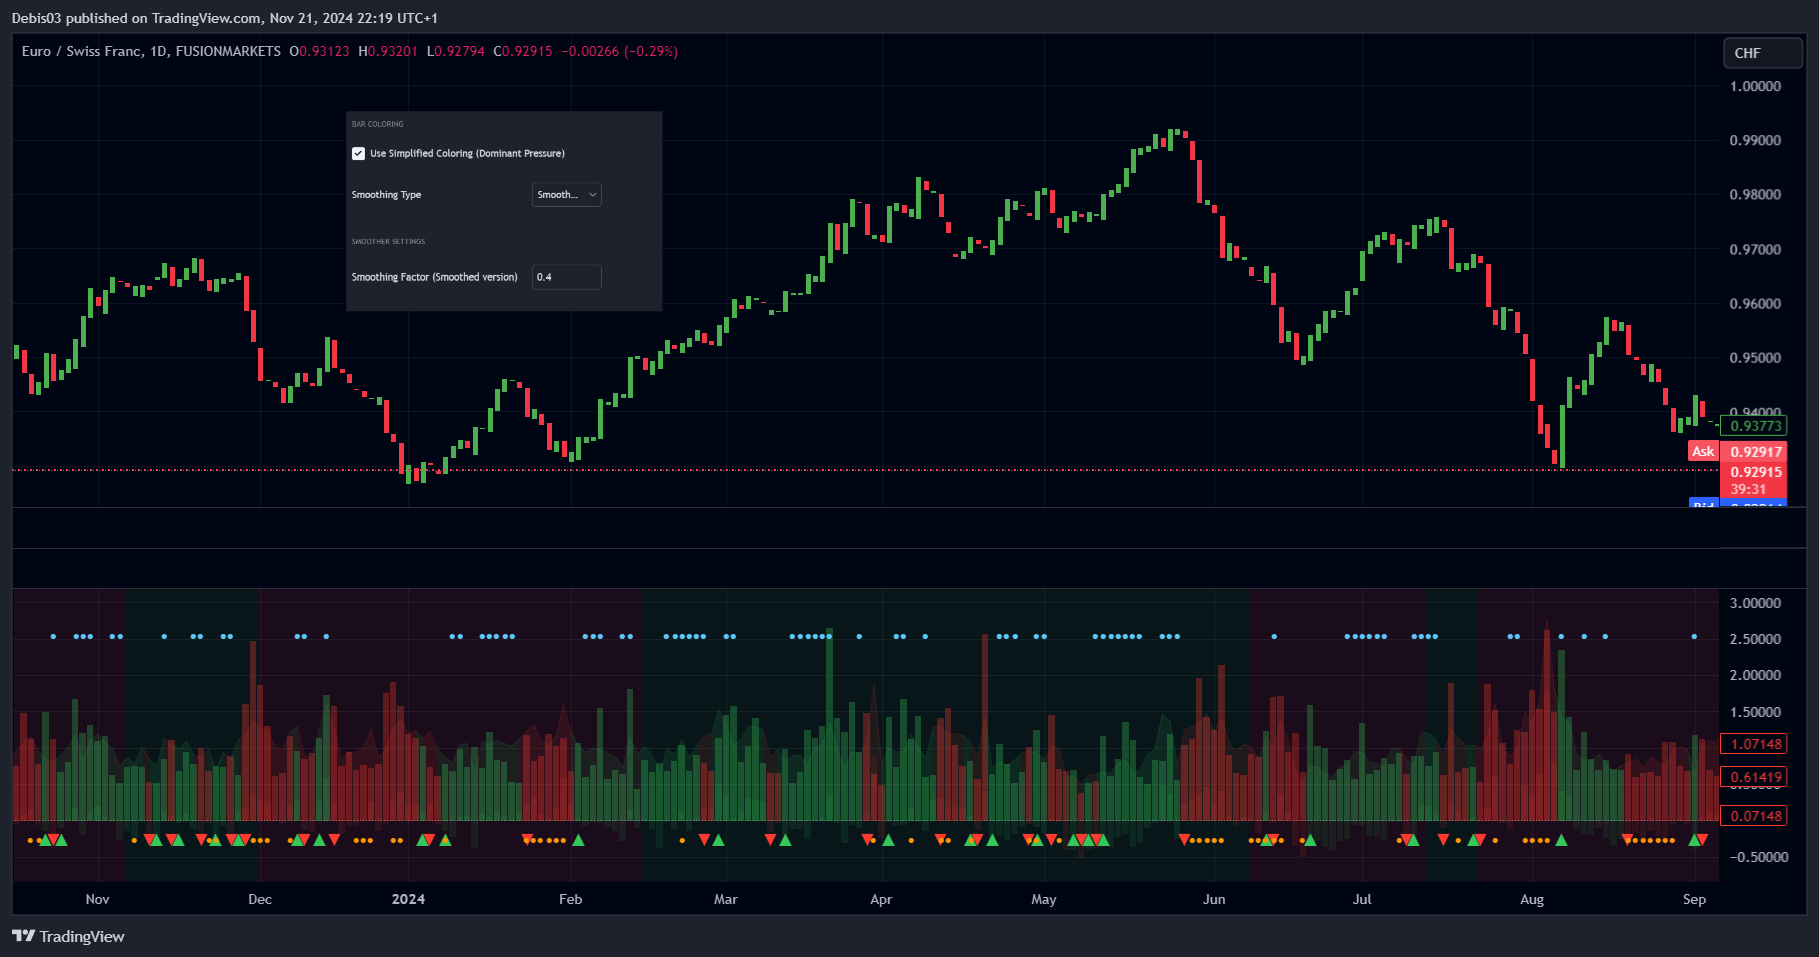Click the Jun label on time axis
The image size is (1819, 957).
(1214, 899)
